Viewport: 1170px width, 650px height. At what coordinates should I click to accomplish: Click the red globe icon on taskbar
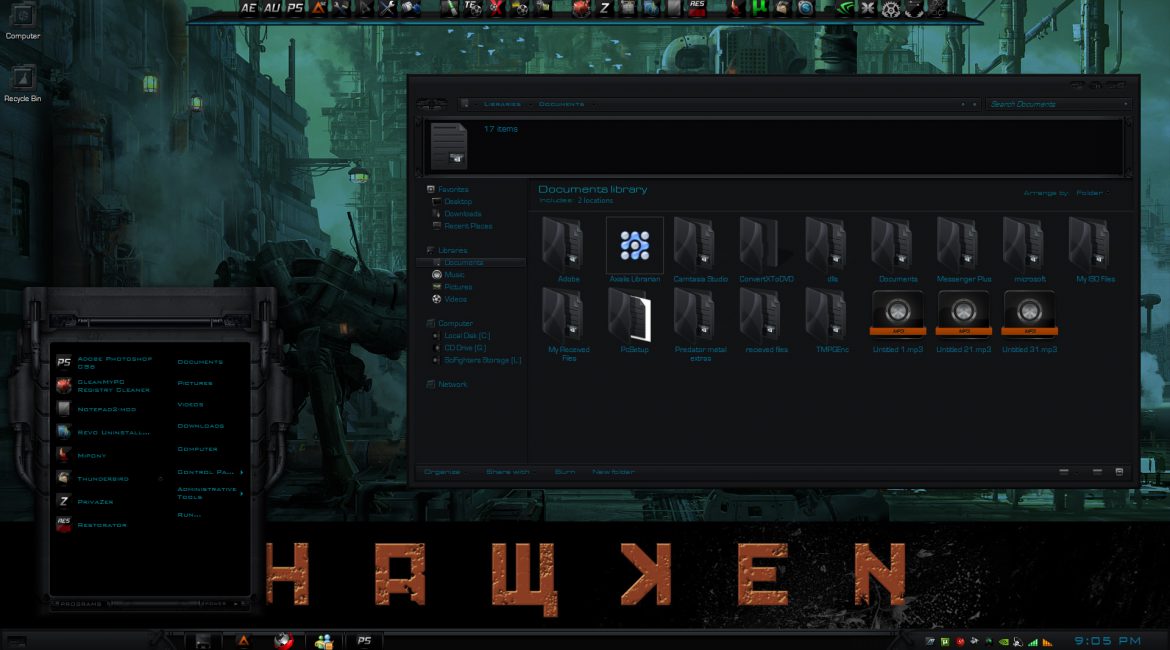(x=284, y=640)
